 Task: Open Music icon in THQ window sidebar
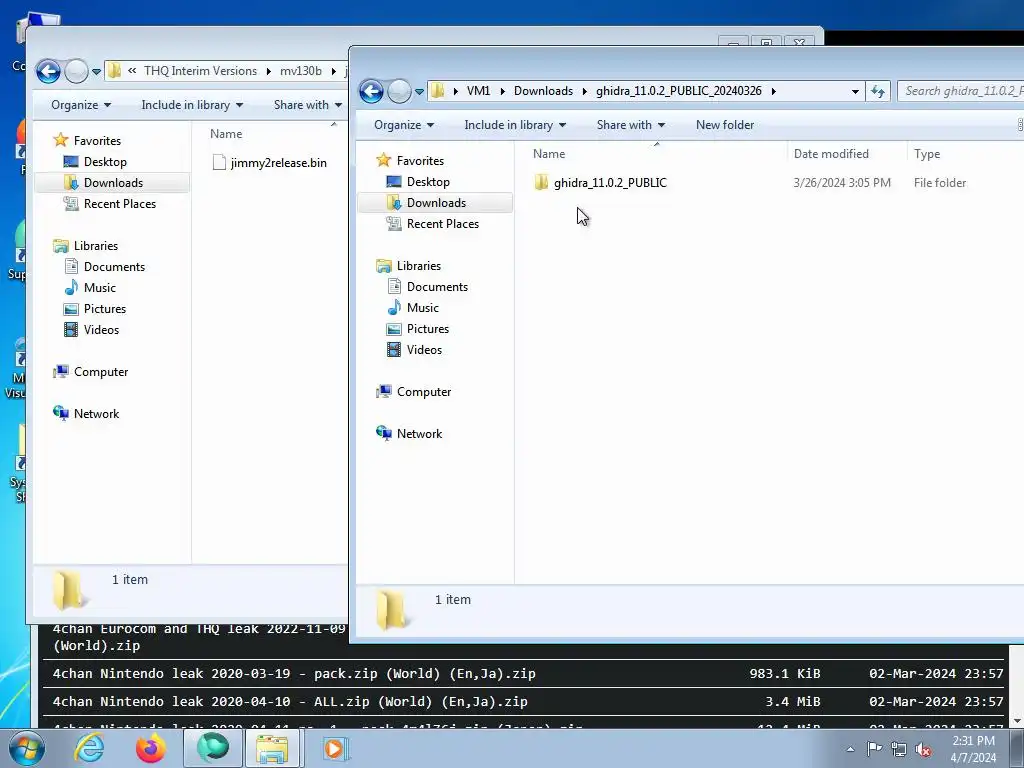(x=71, y=287)
